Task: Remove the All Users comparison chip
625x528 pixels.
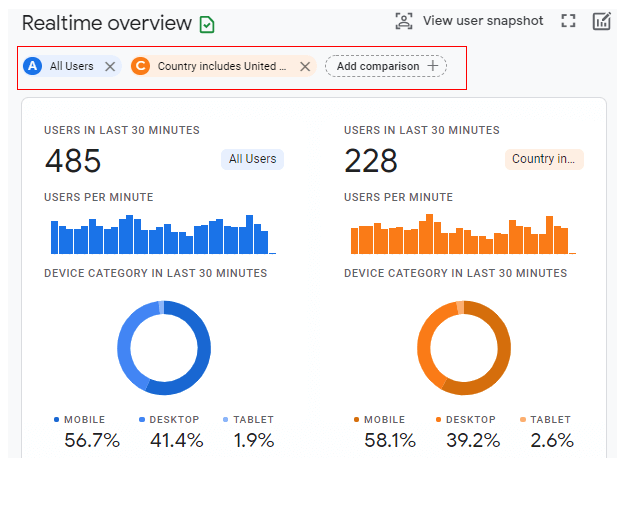Action: [110, 66]
